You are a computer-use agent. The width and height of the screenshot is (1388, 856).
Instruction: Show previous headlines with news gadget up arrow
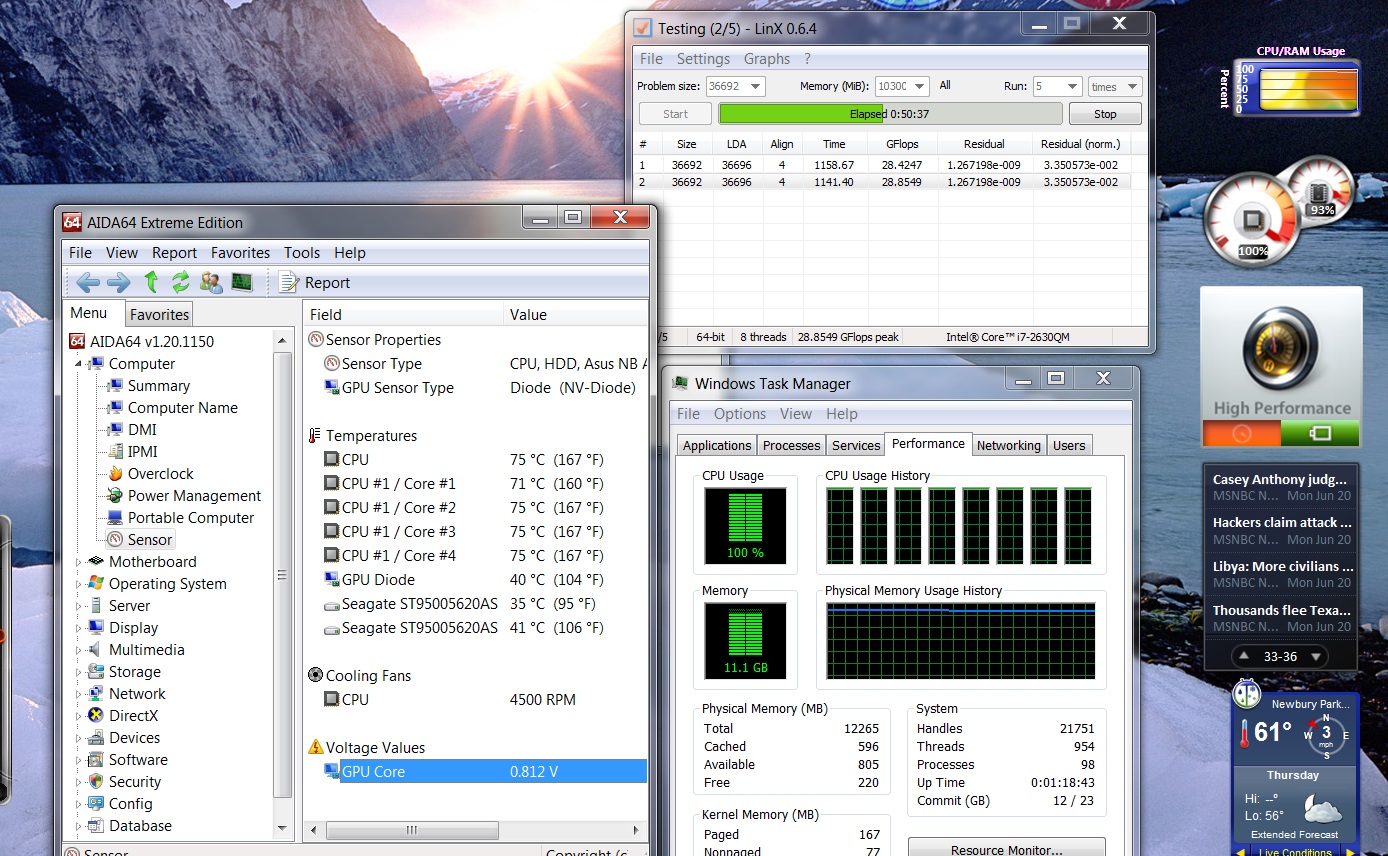[1243, 657]
